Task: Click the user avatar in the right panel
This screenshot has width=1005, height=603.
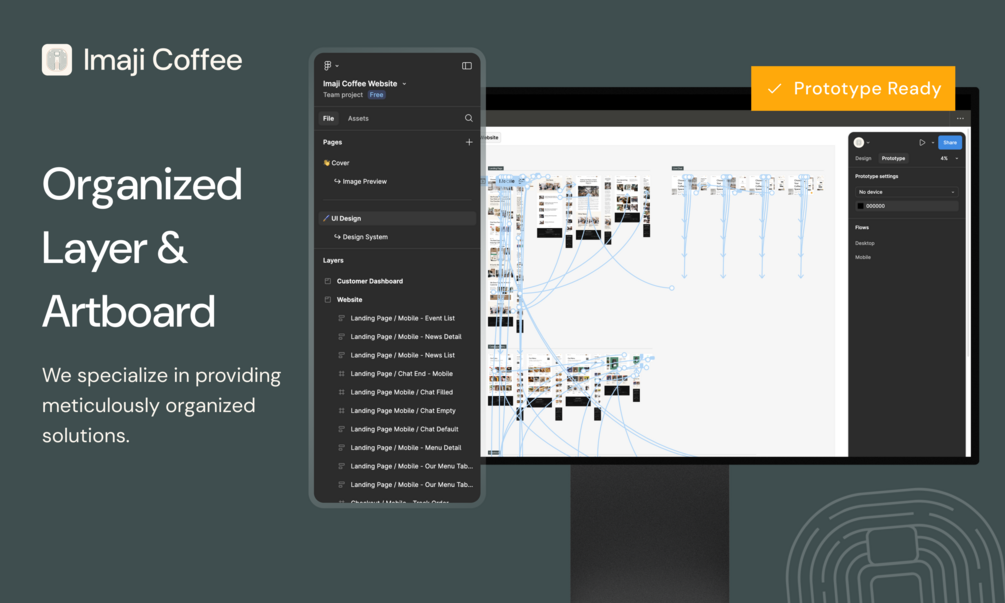Action: coord(859,142)
